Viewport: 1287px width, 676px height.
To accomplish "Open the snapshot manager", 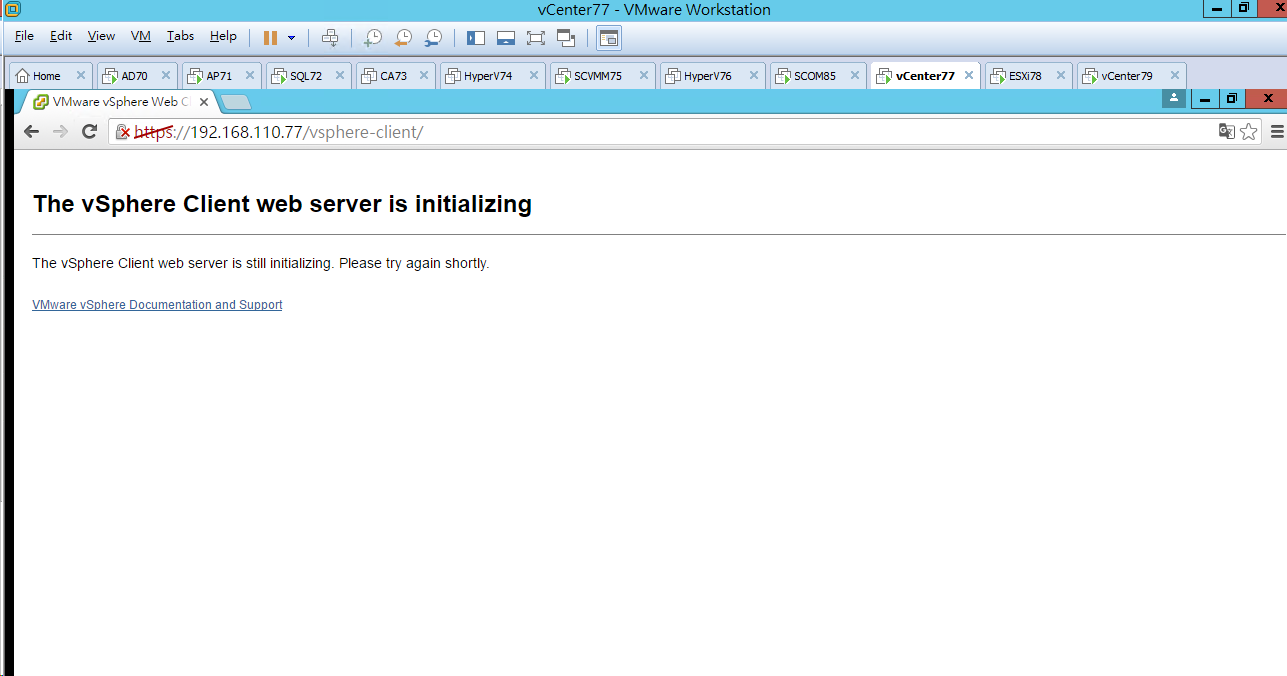I will point(433,38).
